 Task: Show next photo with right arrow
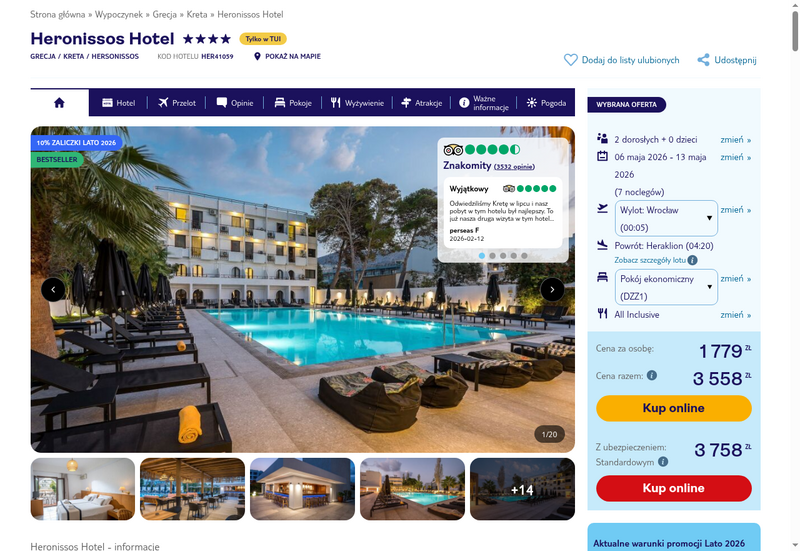point(552,290)
